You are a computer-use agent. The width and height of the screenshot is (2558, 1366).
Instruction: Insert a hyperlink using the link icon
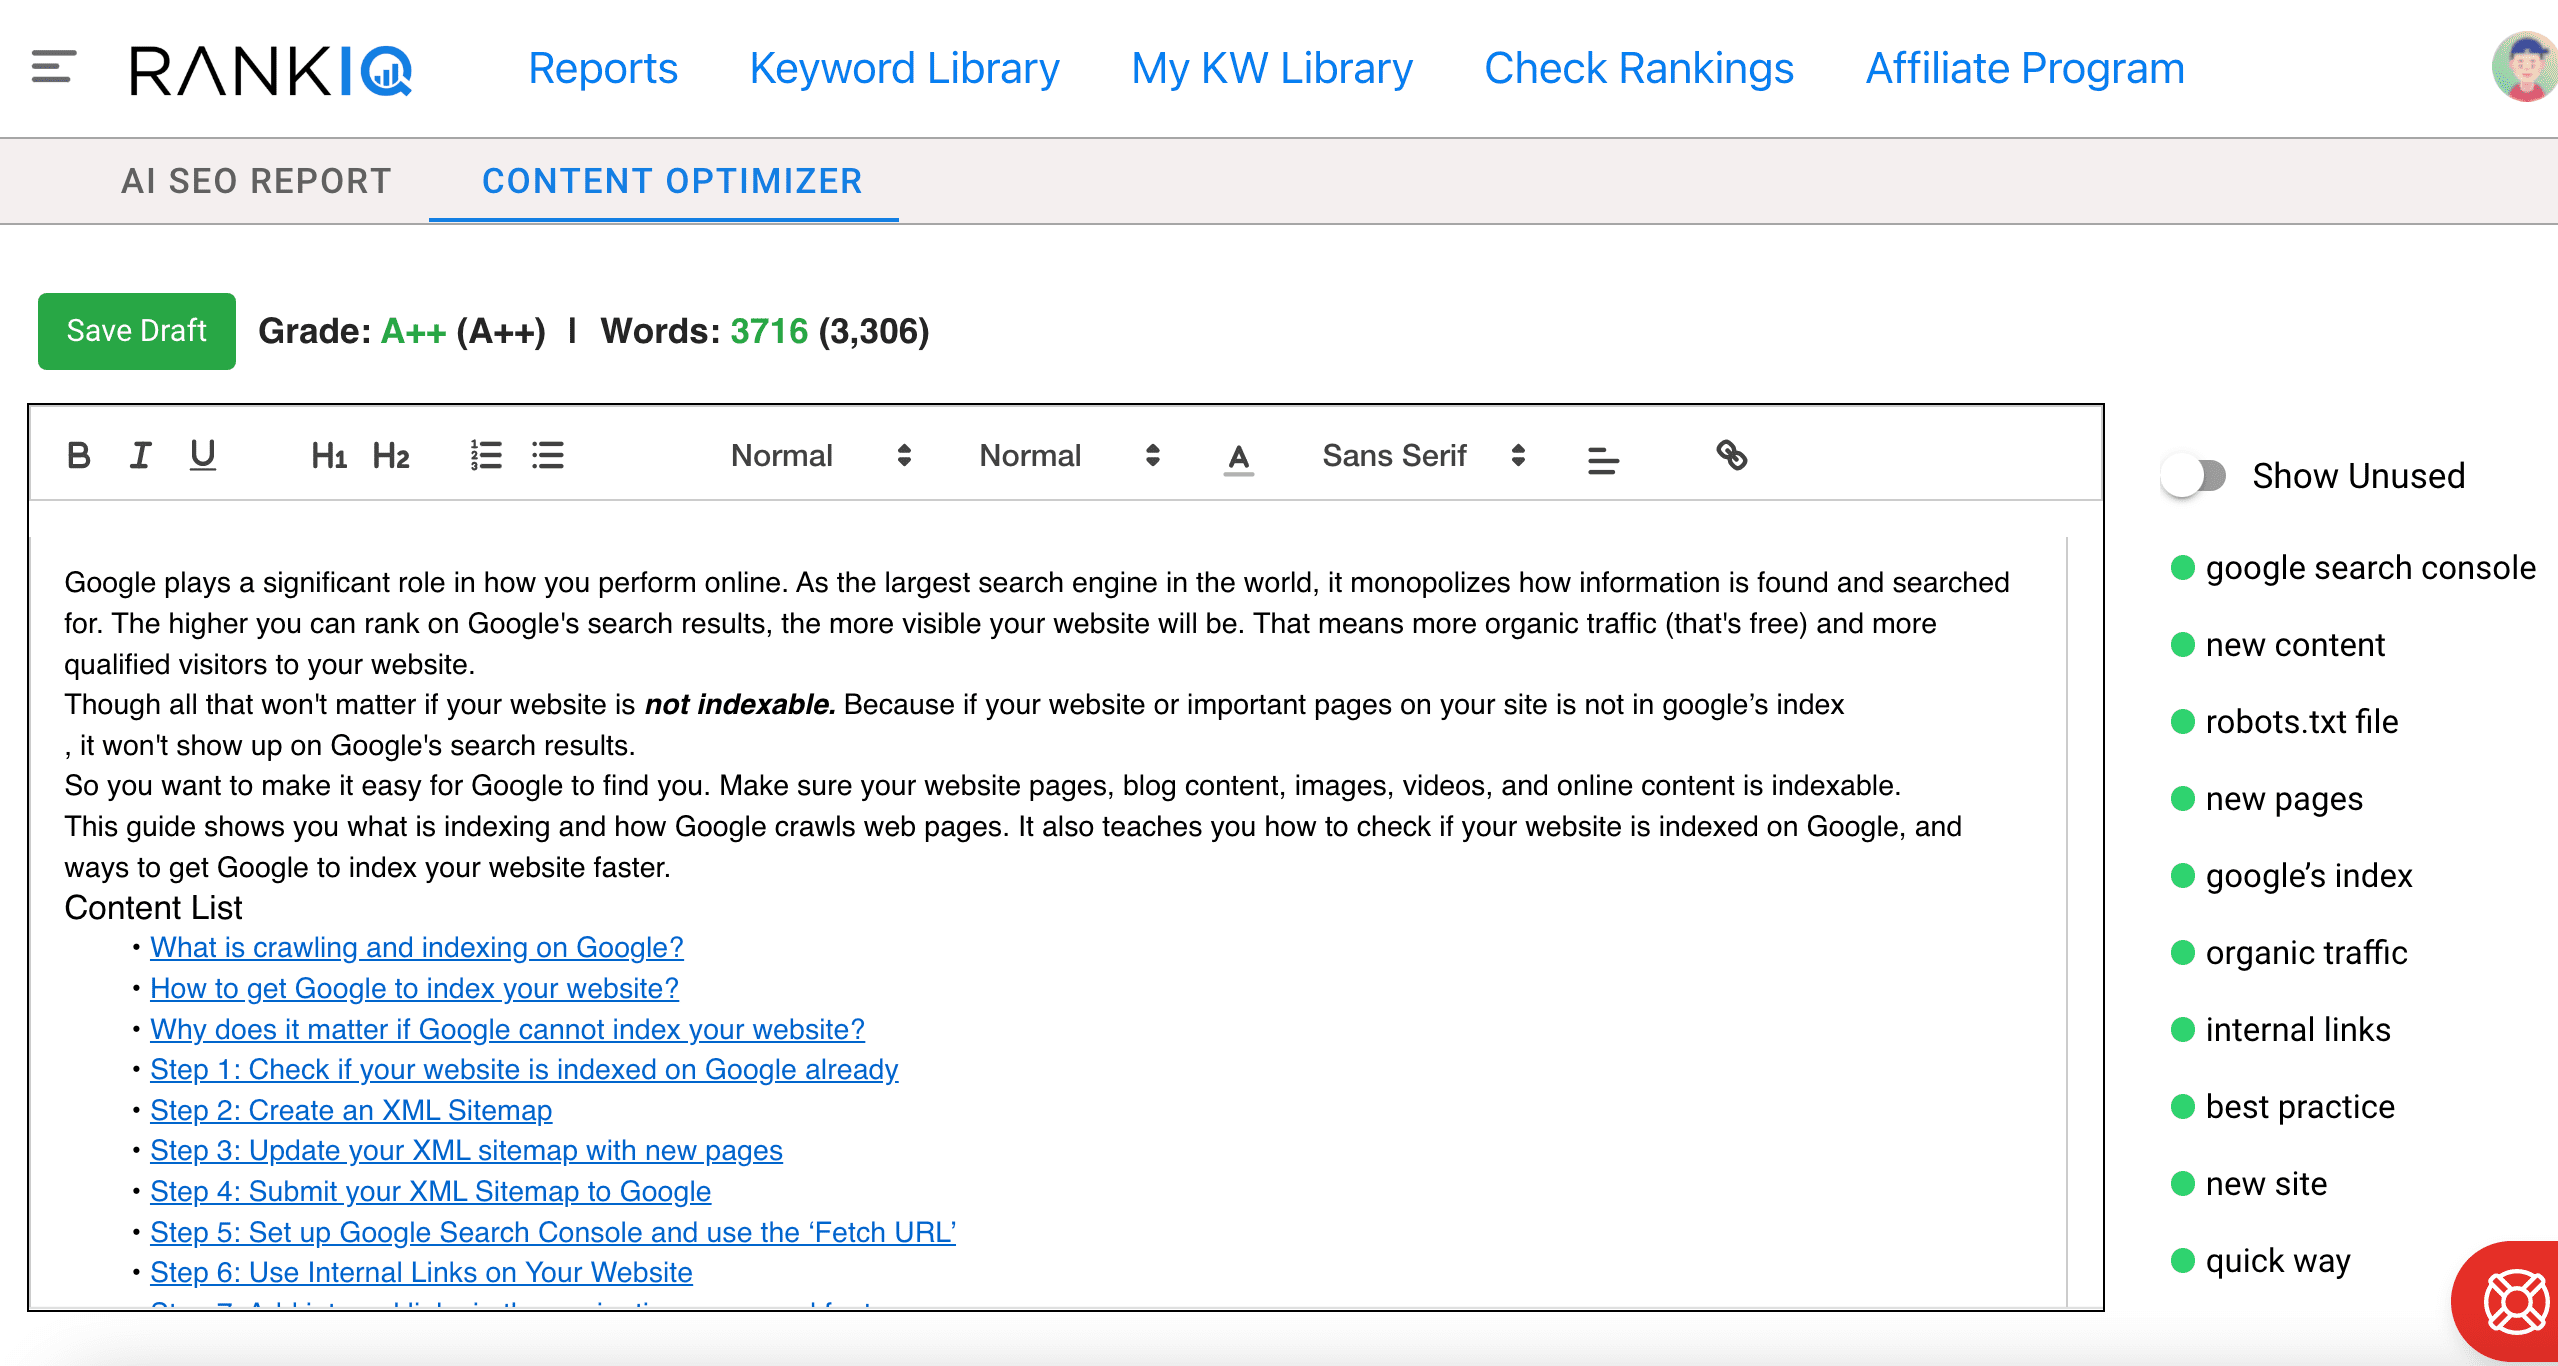point(1732,456)
